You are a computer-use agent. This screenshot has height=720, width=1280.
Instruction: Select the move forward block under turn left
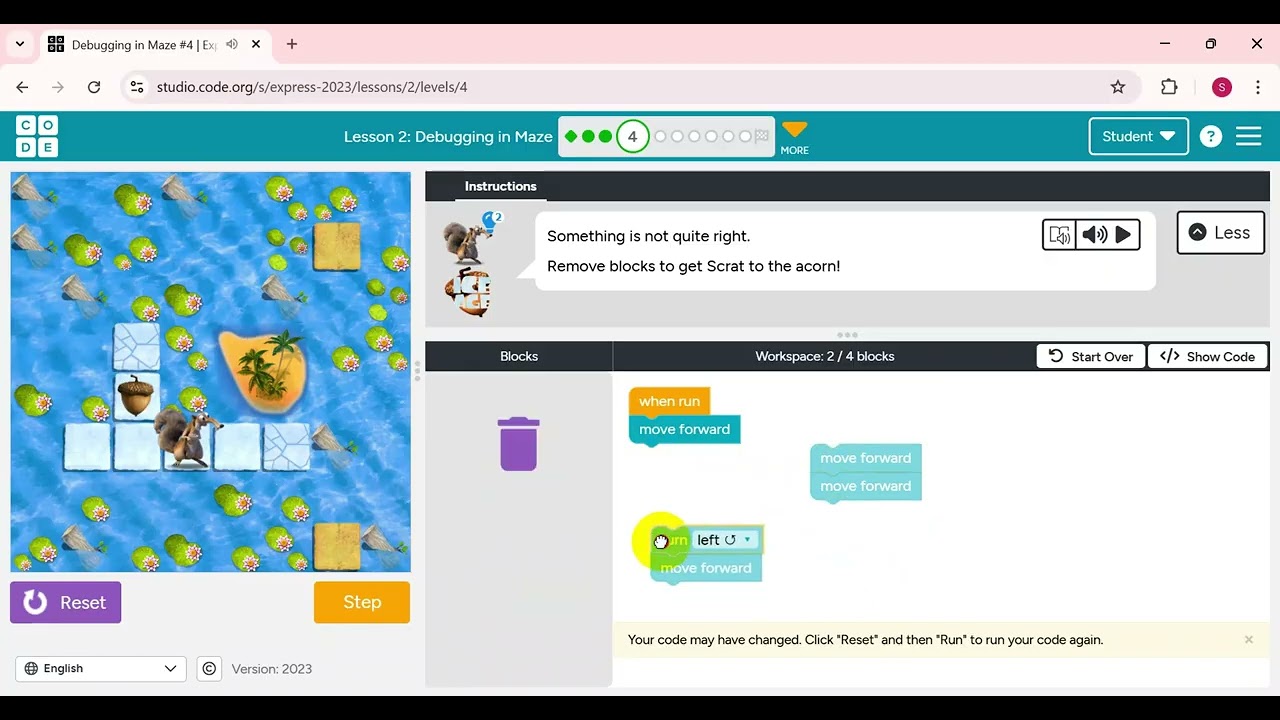[x=705, y=568]
